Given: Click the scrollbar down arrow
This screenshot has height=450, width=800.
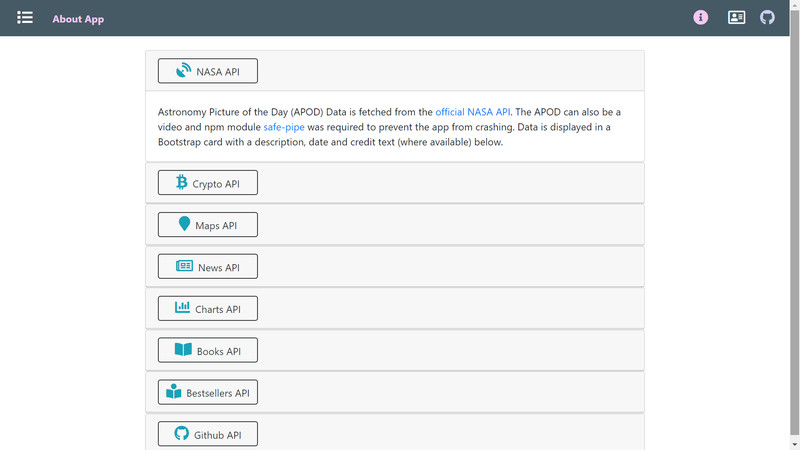Looking at the screenshot, I should pos(795,445).
